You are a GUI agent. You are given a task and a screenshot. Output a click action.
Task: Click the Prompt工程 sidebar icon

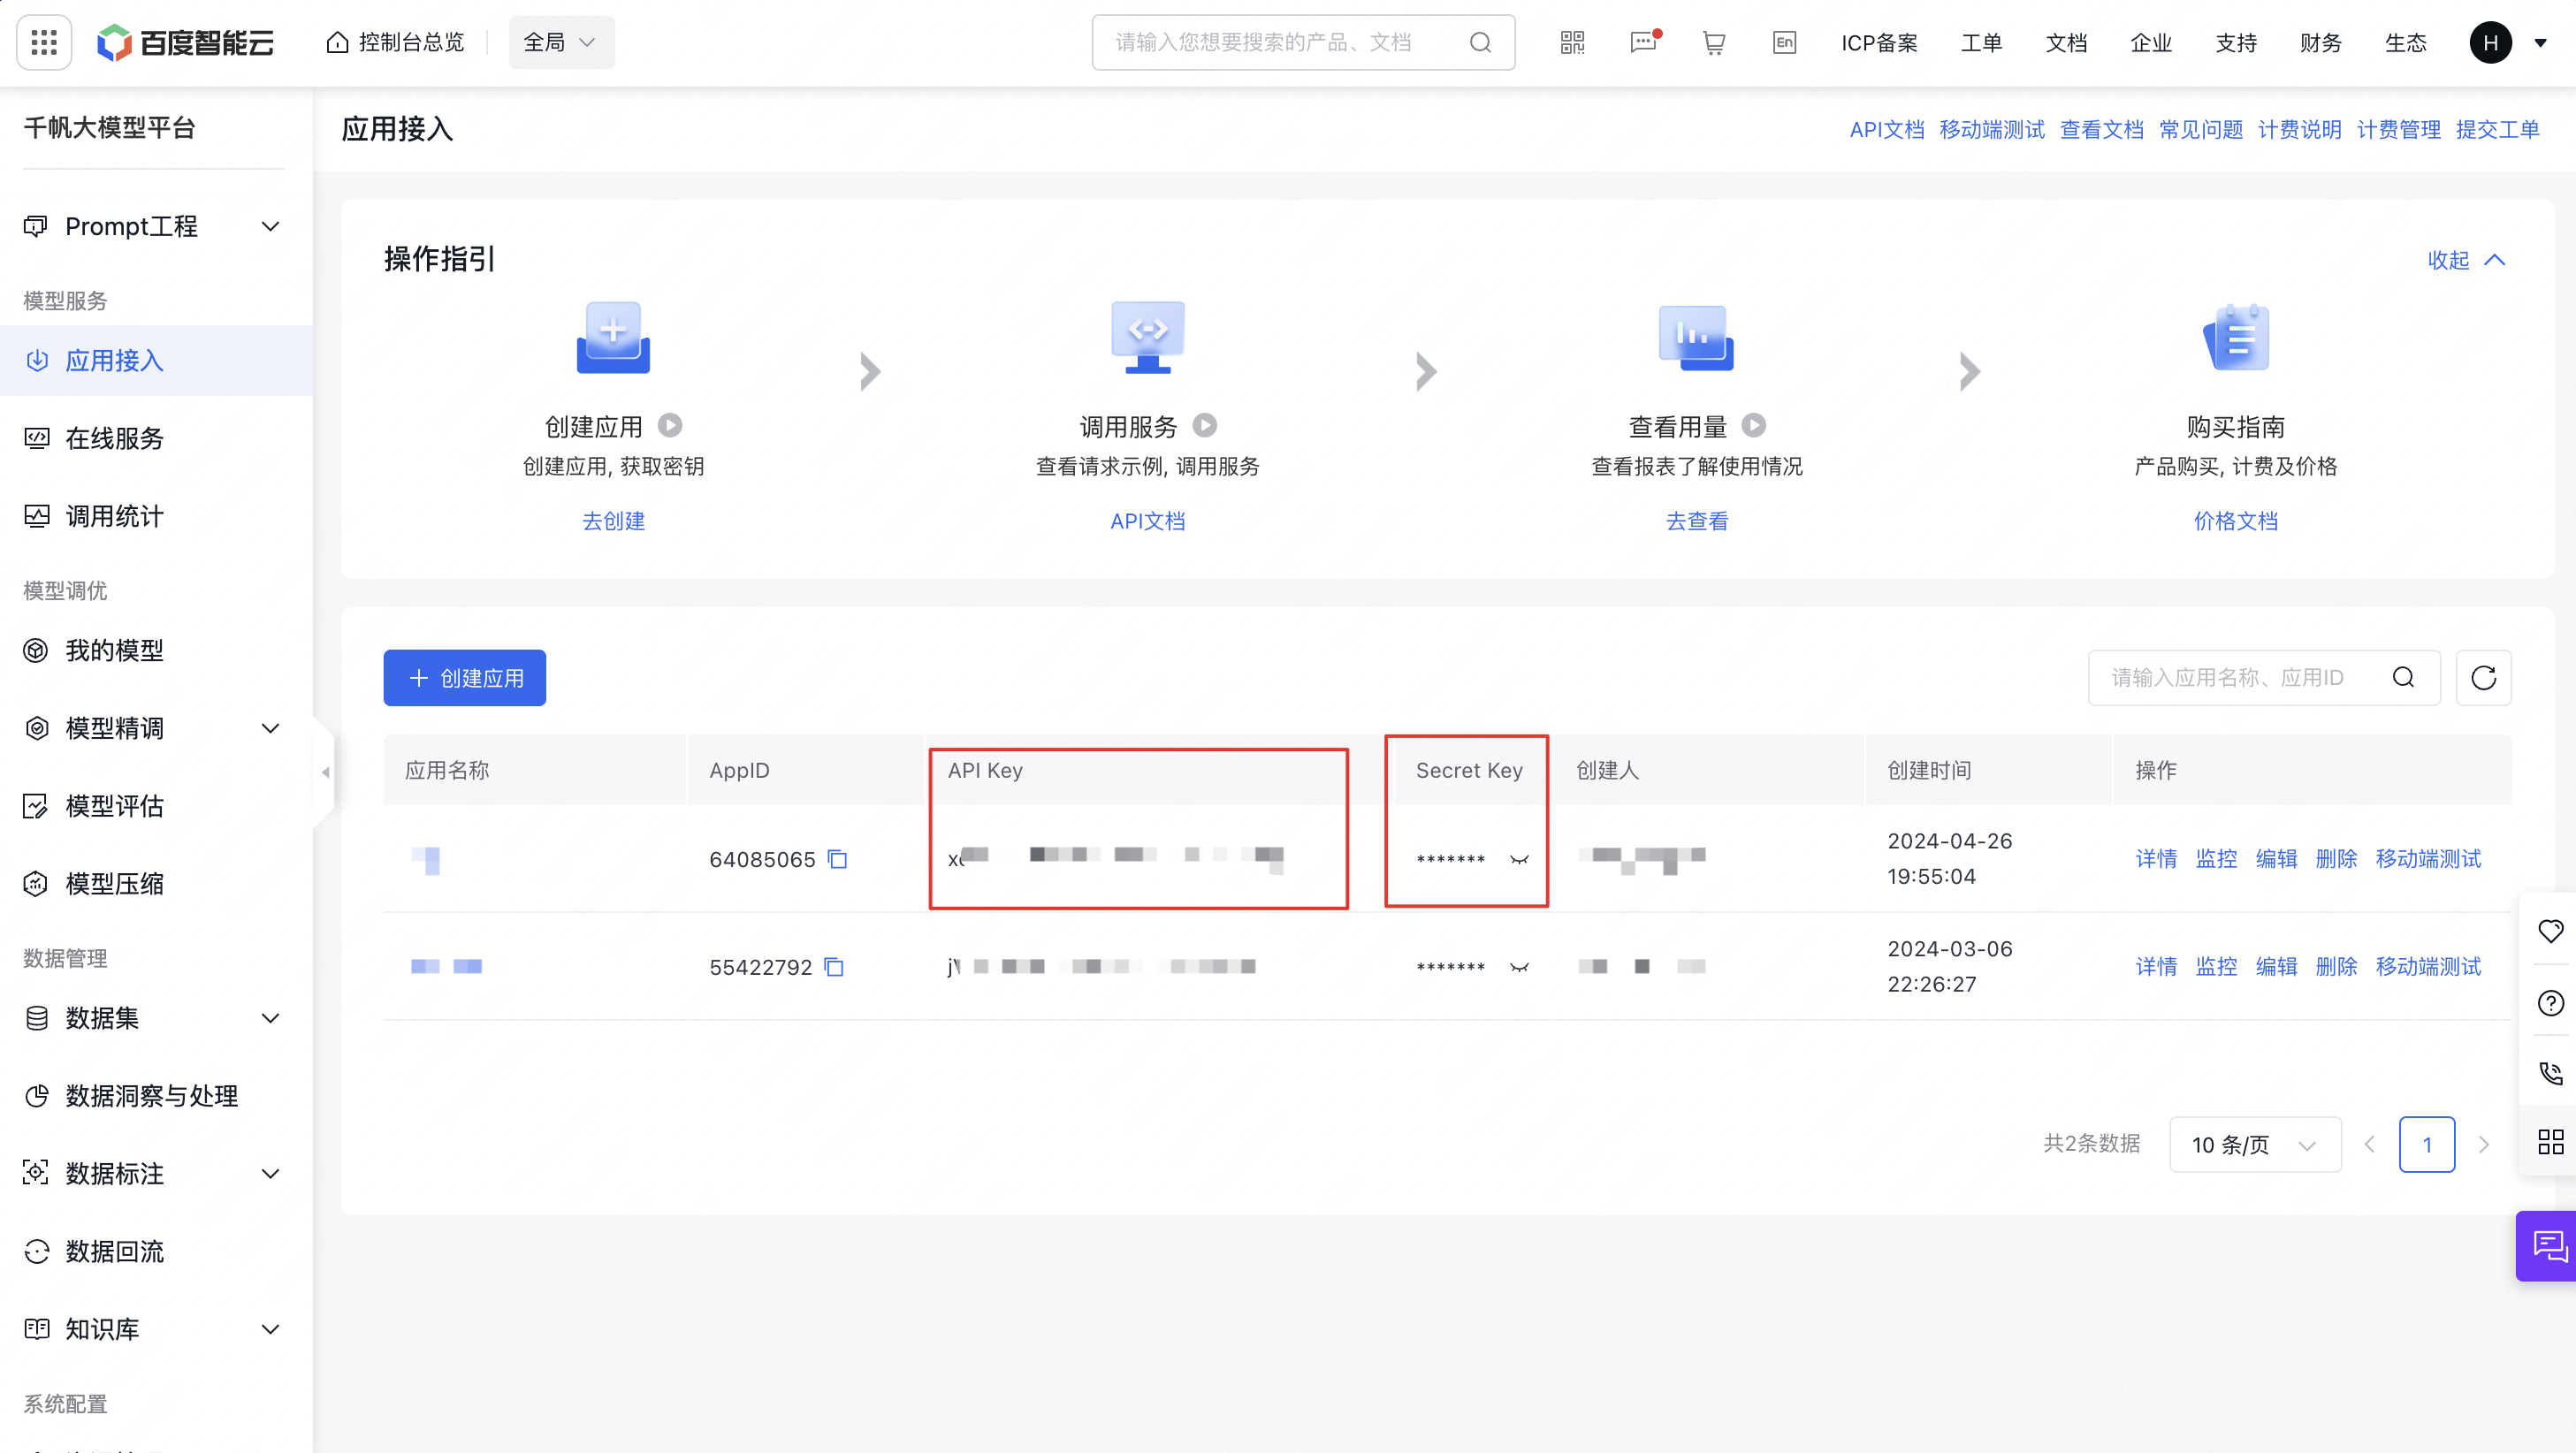click(39, 226)
